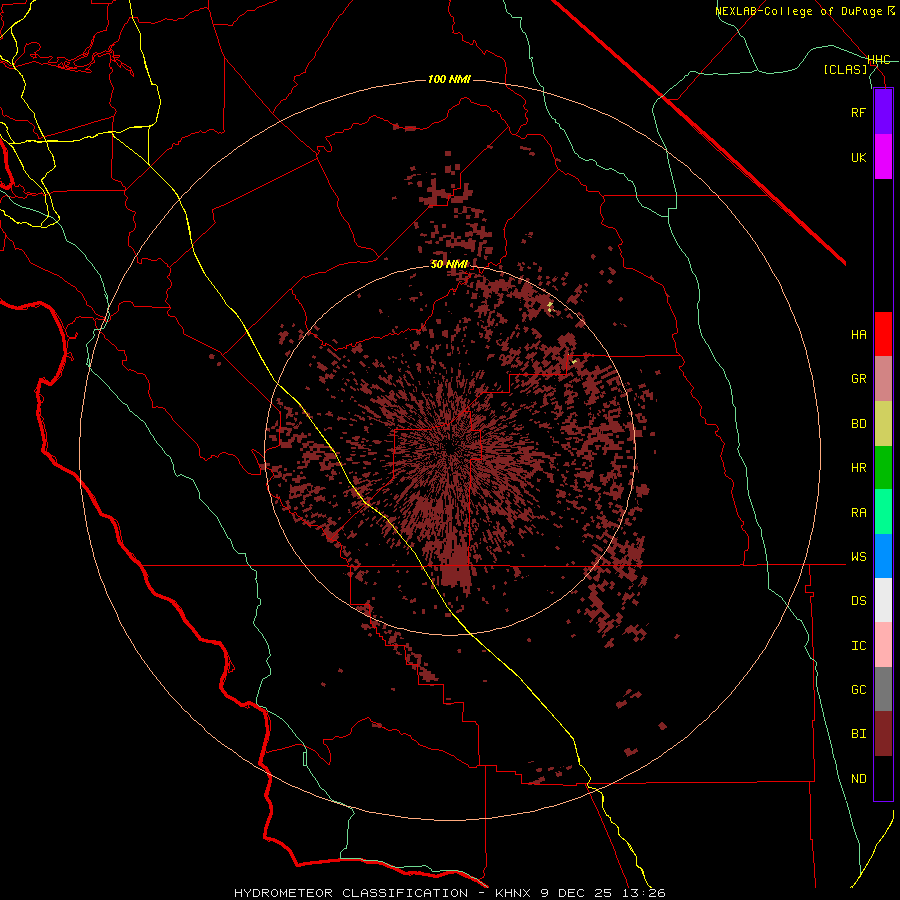Click the ND legend label
900x900 pixels.
[858, 778]
